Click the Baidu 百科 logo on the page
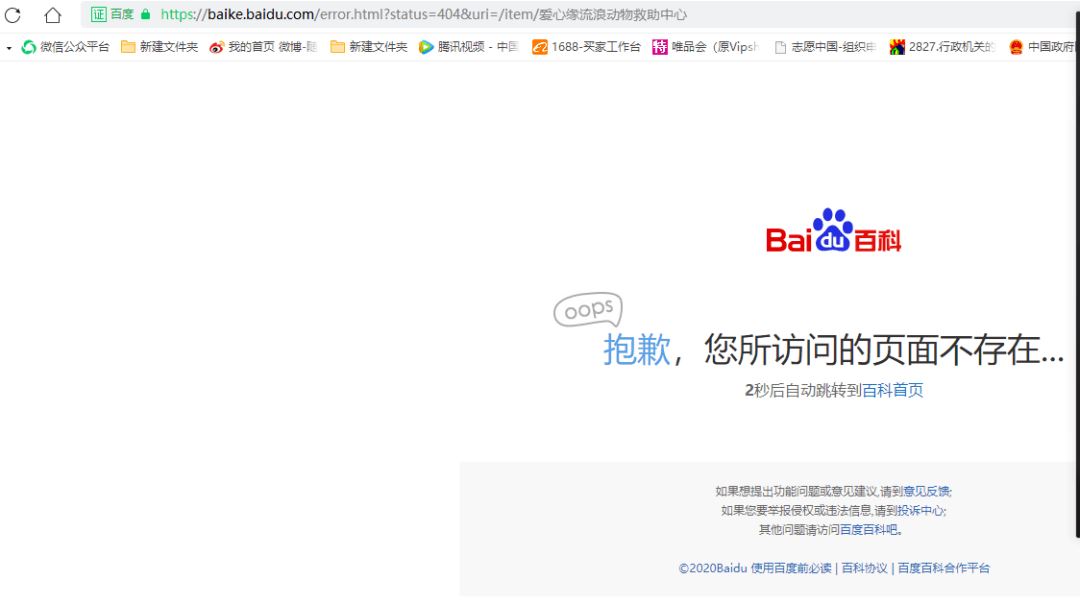Image resolution: width=1080 pixels, height=604 pixels. pos(833,233)
